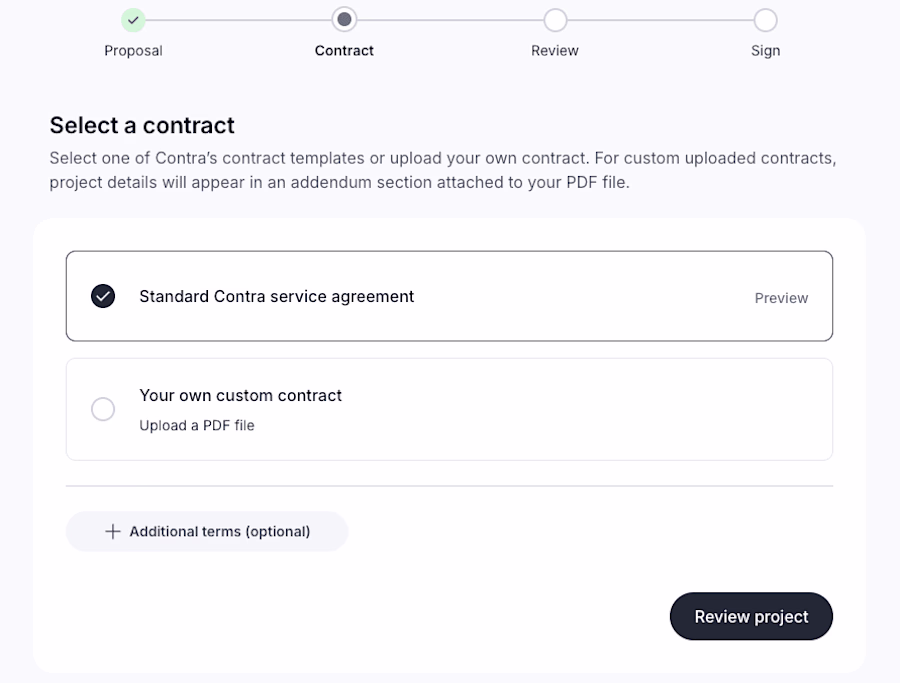This screenshot has height=683, width=900.
Task: Click the Select a contract heading
Action: 142,125
